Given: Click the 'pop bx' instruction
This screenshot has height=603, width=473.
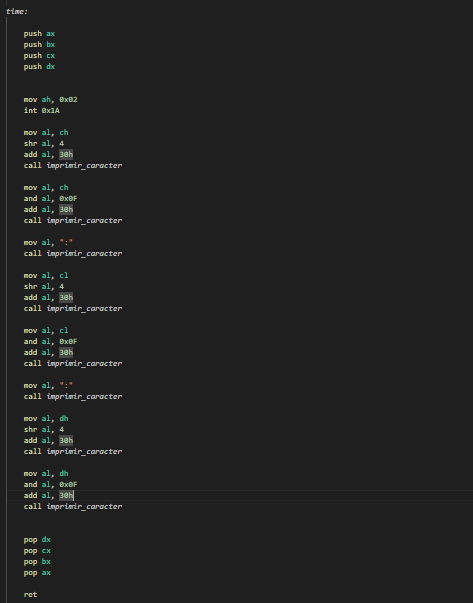Looking at the screenshot, I should (37, 562).
